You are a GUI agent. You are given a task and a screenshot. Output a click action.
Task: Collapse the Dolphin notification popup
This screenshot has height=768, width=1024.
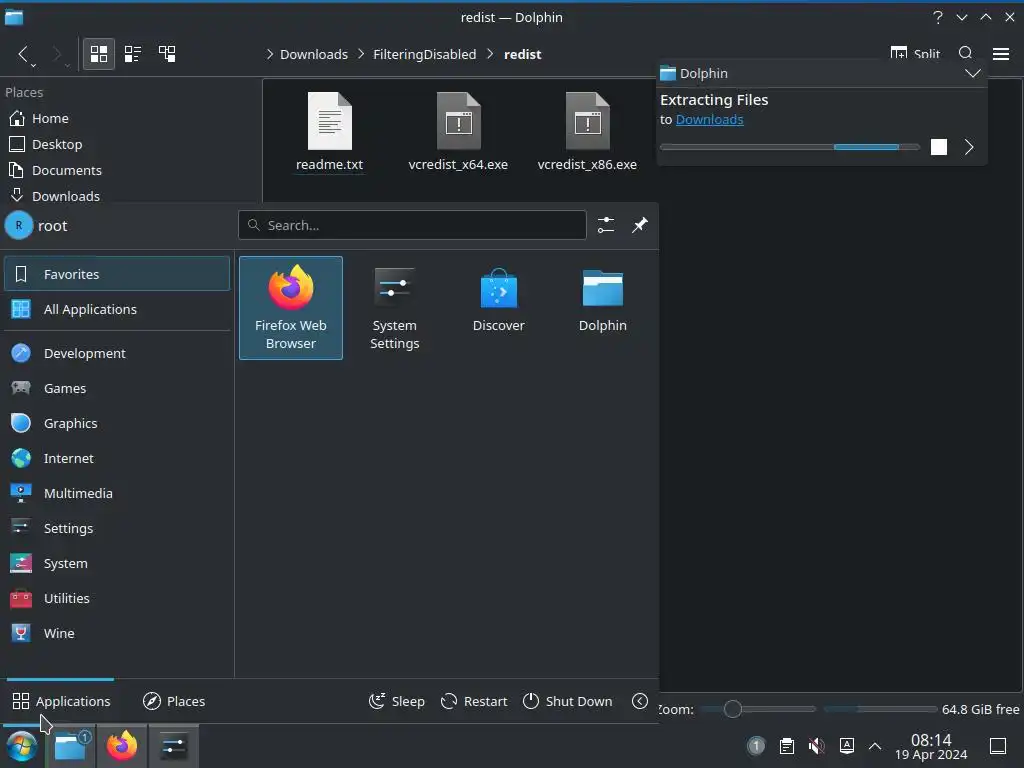[972, 73]
